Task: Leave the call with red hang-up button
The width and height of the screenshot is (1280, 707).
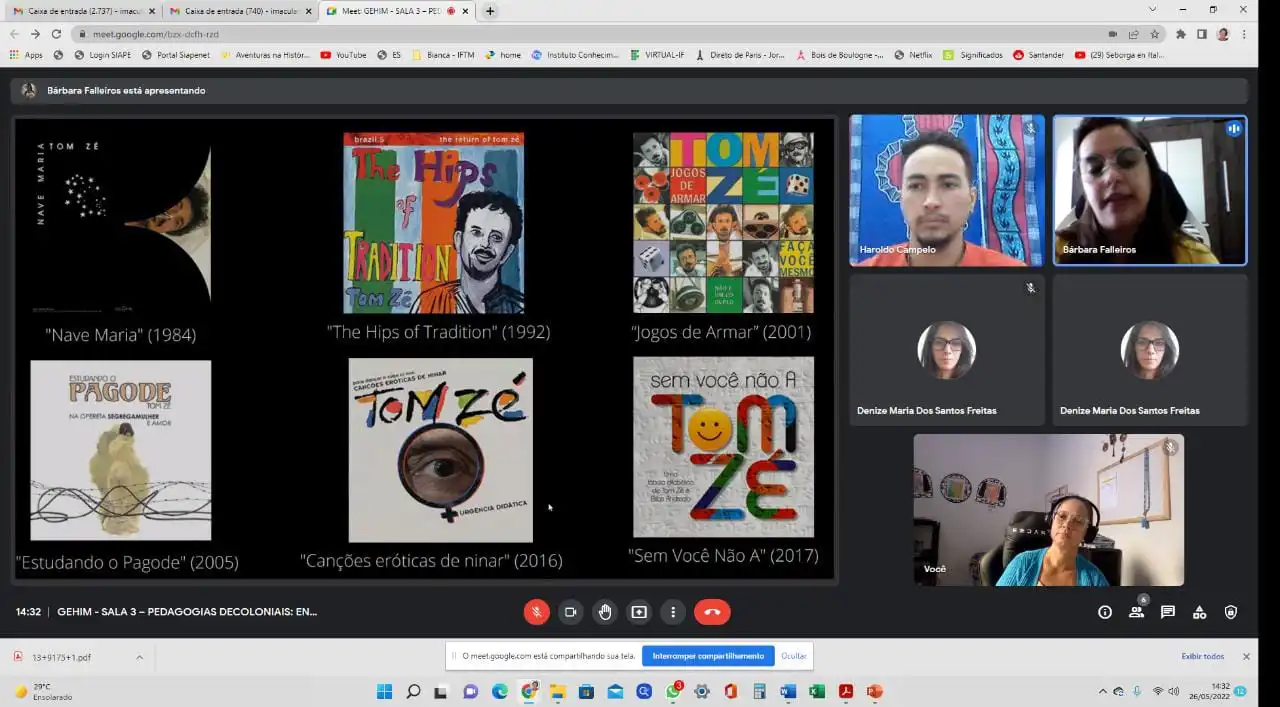Action: 712,612
